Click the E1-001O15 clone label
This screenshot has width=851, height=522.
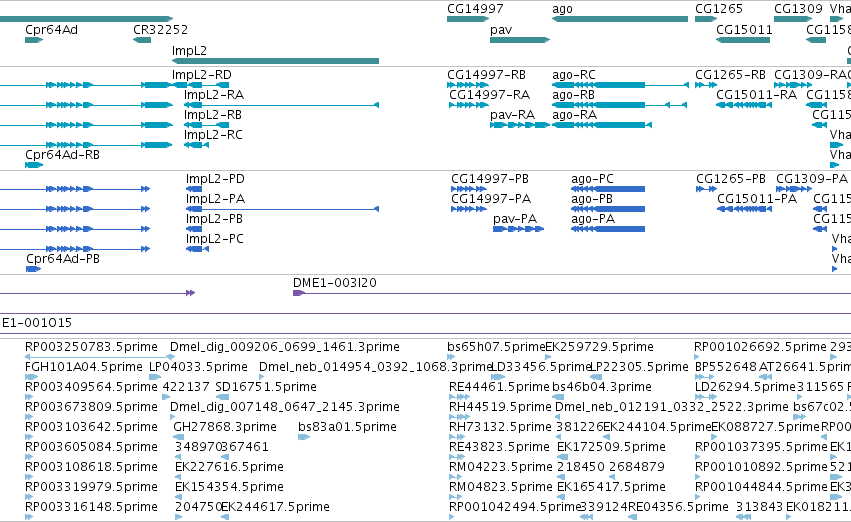pyautogui.click(x=37, y=323)
